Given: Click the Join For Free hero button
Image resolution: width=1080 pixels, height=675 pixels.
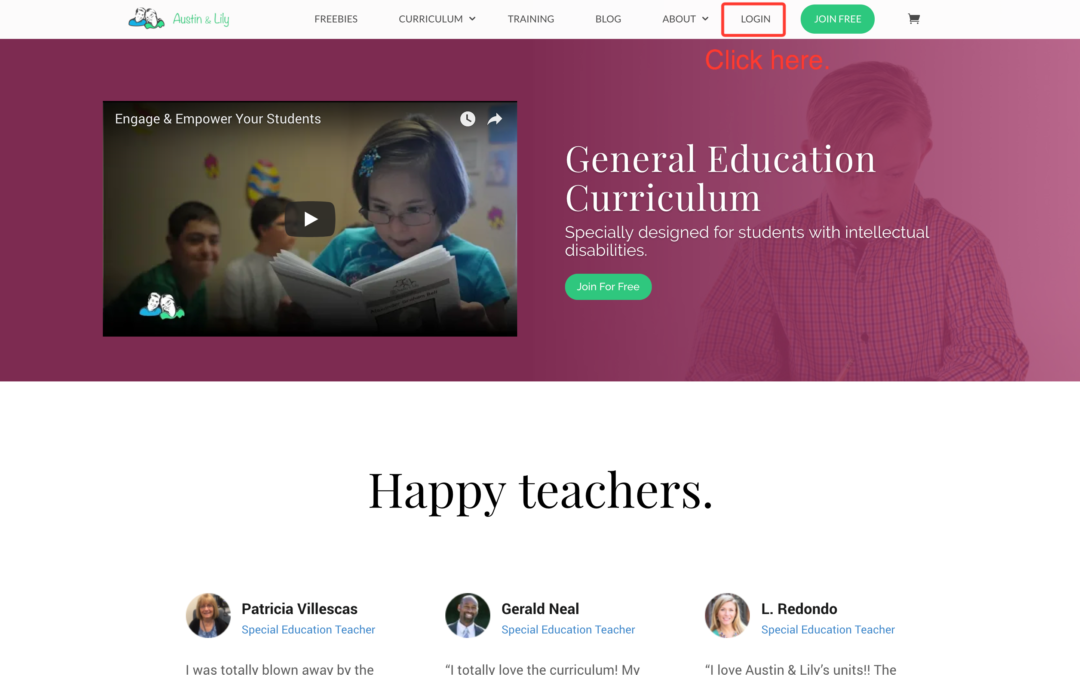Looking at the screenshot, I should (608, 287).
